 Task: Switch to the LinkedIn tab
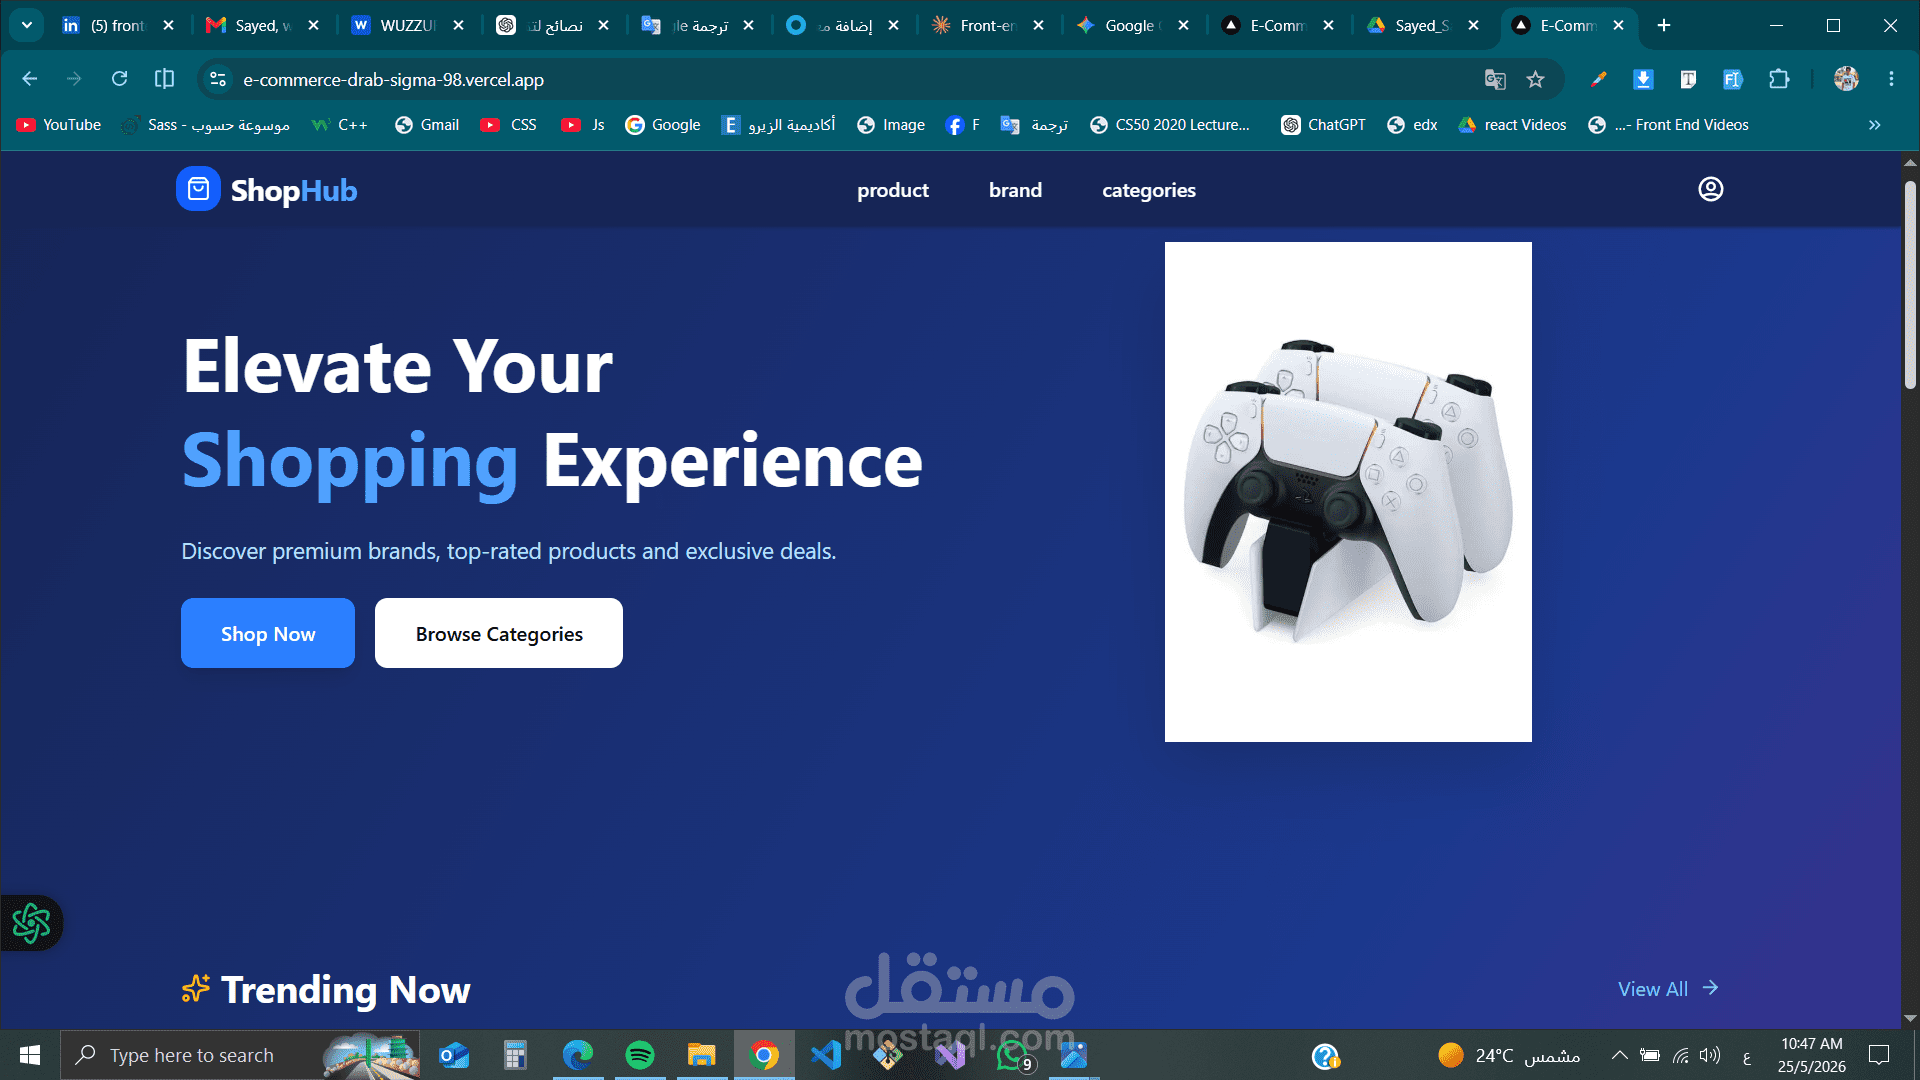[x=106, y=25]
